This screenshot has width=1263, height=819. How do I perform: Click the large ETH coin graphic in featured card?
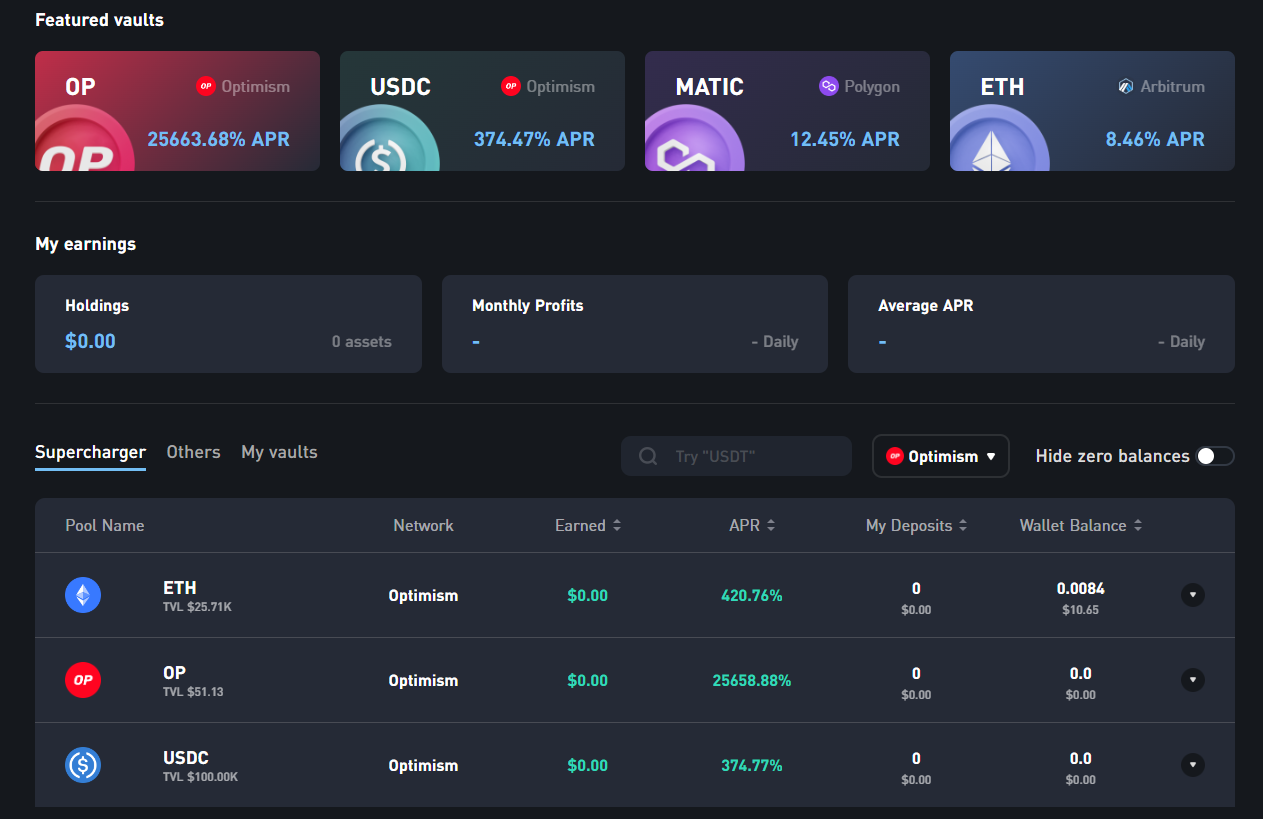tap(999, 139)
